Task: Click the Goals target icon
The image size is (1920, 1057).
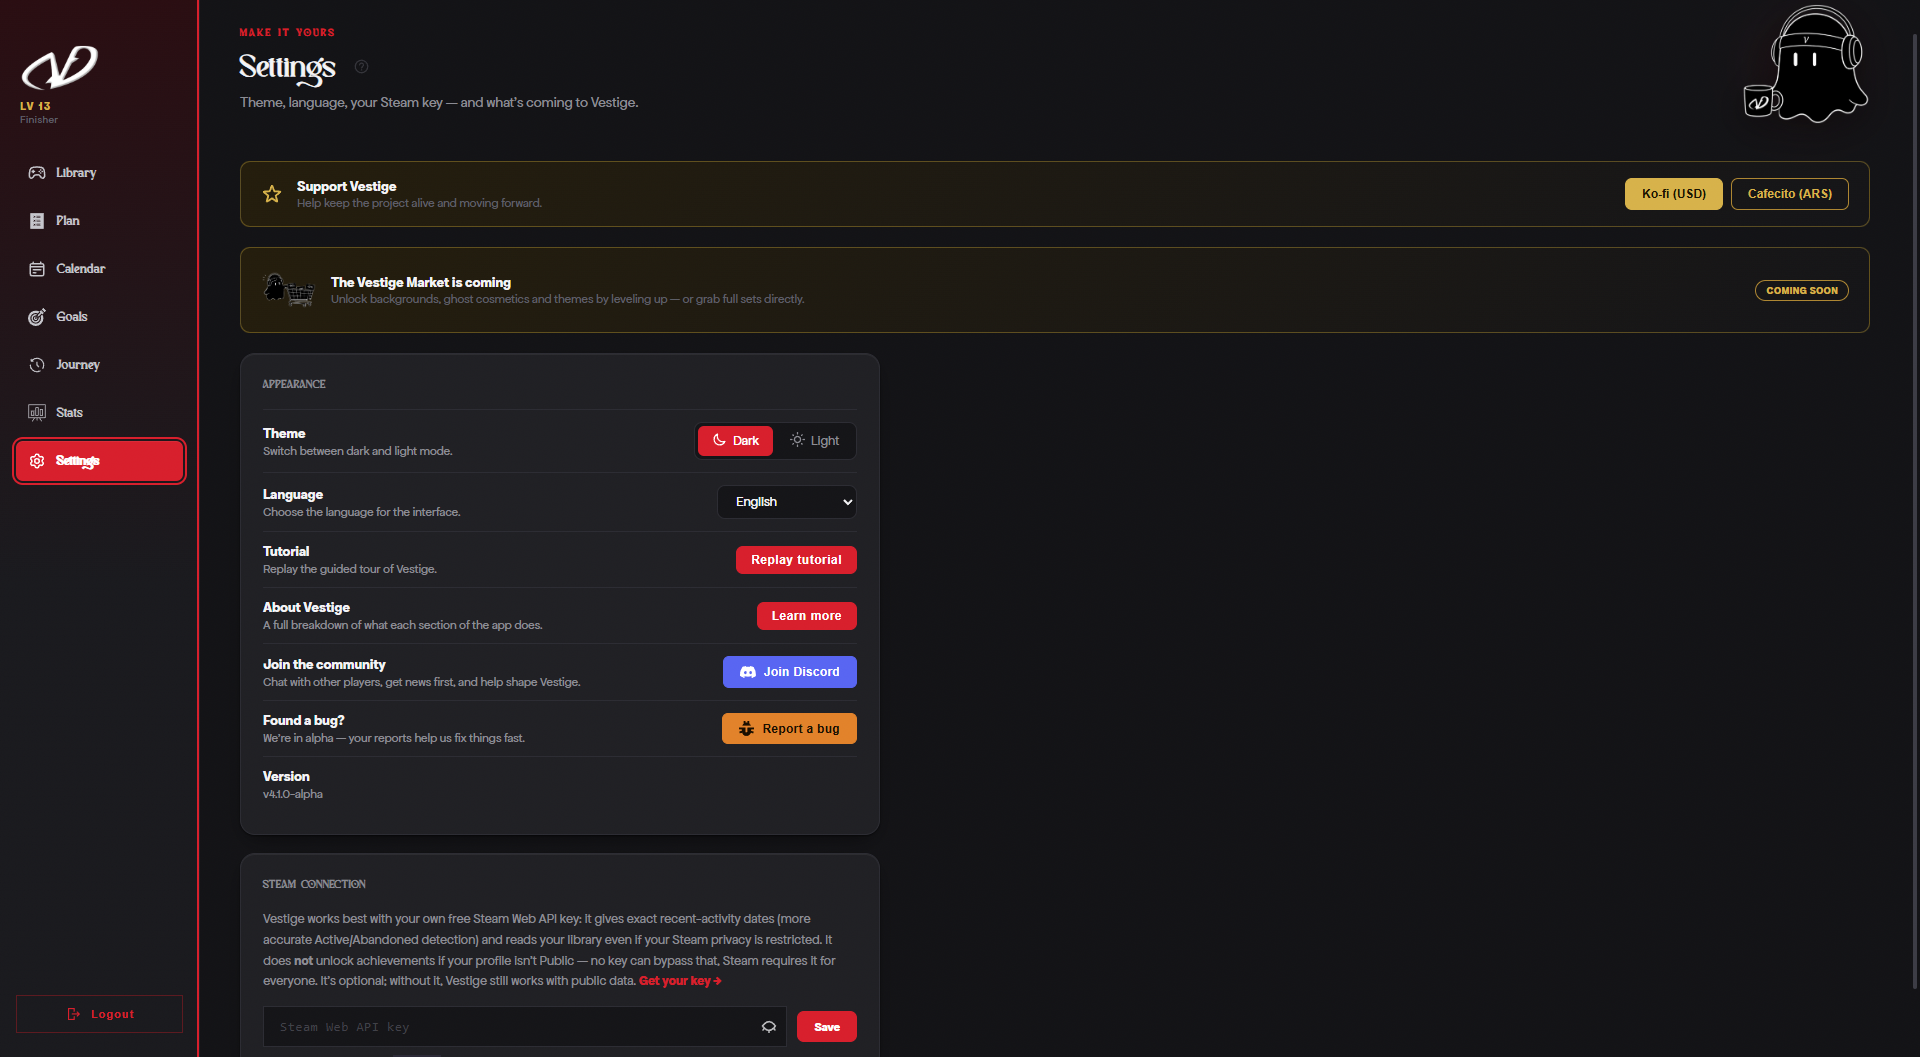Action: [37, 317]
